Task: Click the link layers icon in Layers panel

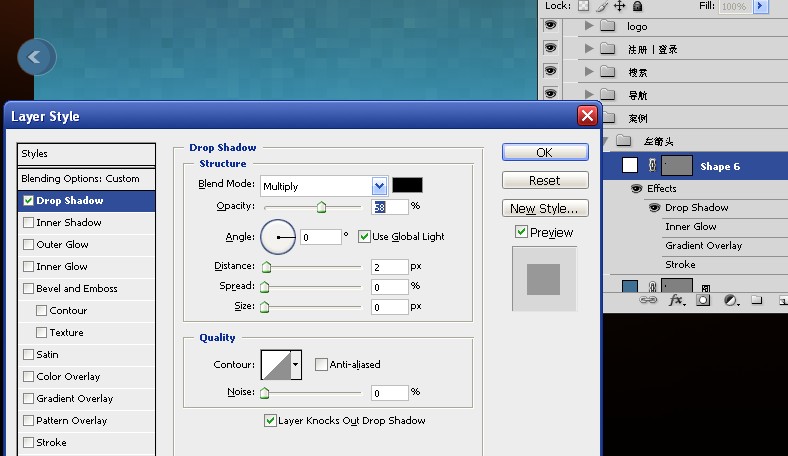Action: [x=648, y=300]
